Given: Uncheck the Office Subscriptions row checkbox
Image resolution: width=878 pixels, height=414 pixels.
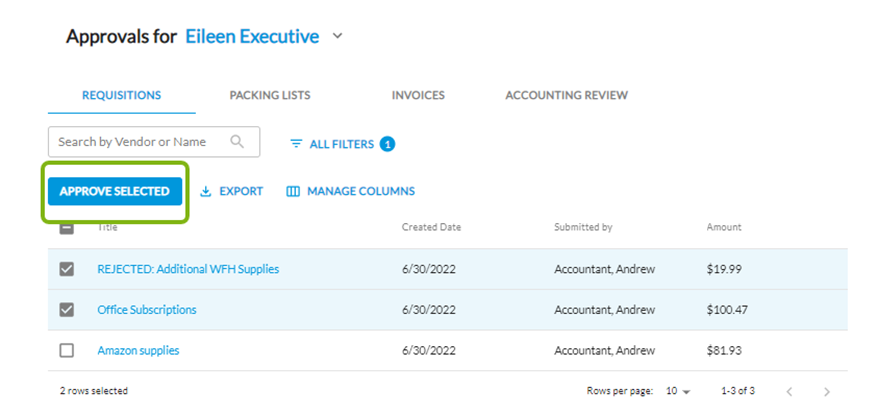Looking at the screenshot, I should point(67,310).
